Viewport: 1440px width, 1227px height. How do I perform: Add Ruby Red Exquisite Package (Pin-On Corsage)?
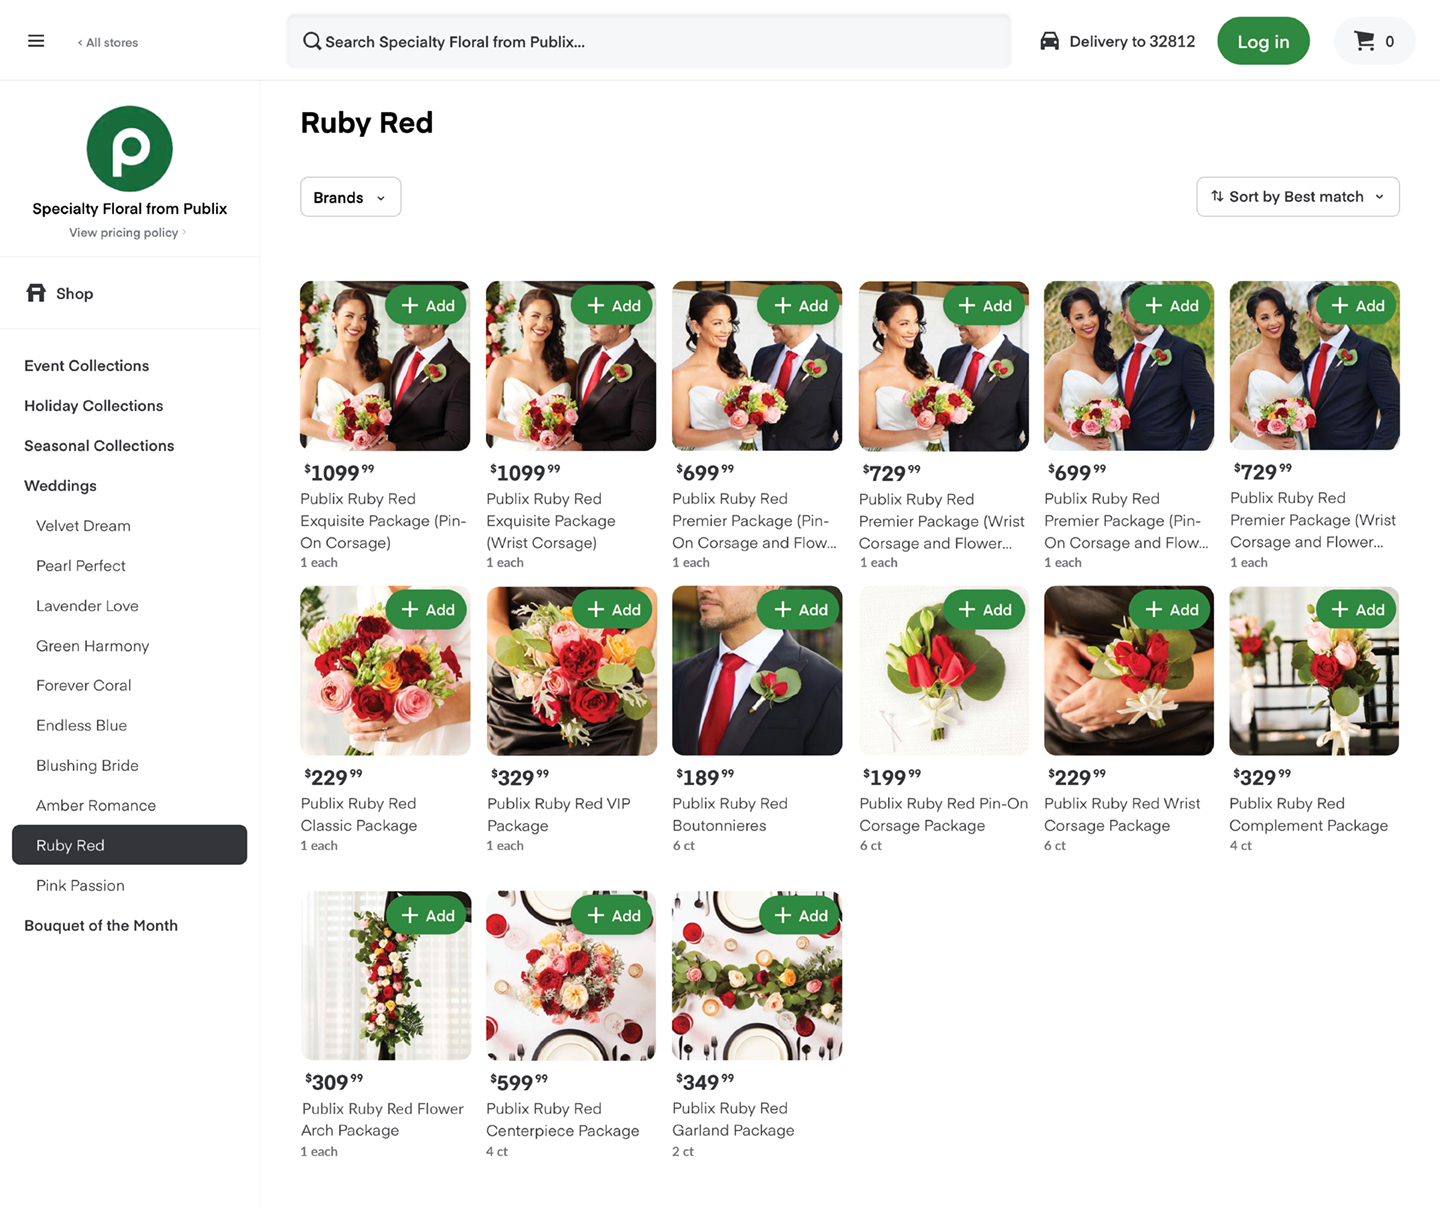(x=427, y=305)
